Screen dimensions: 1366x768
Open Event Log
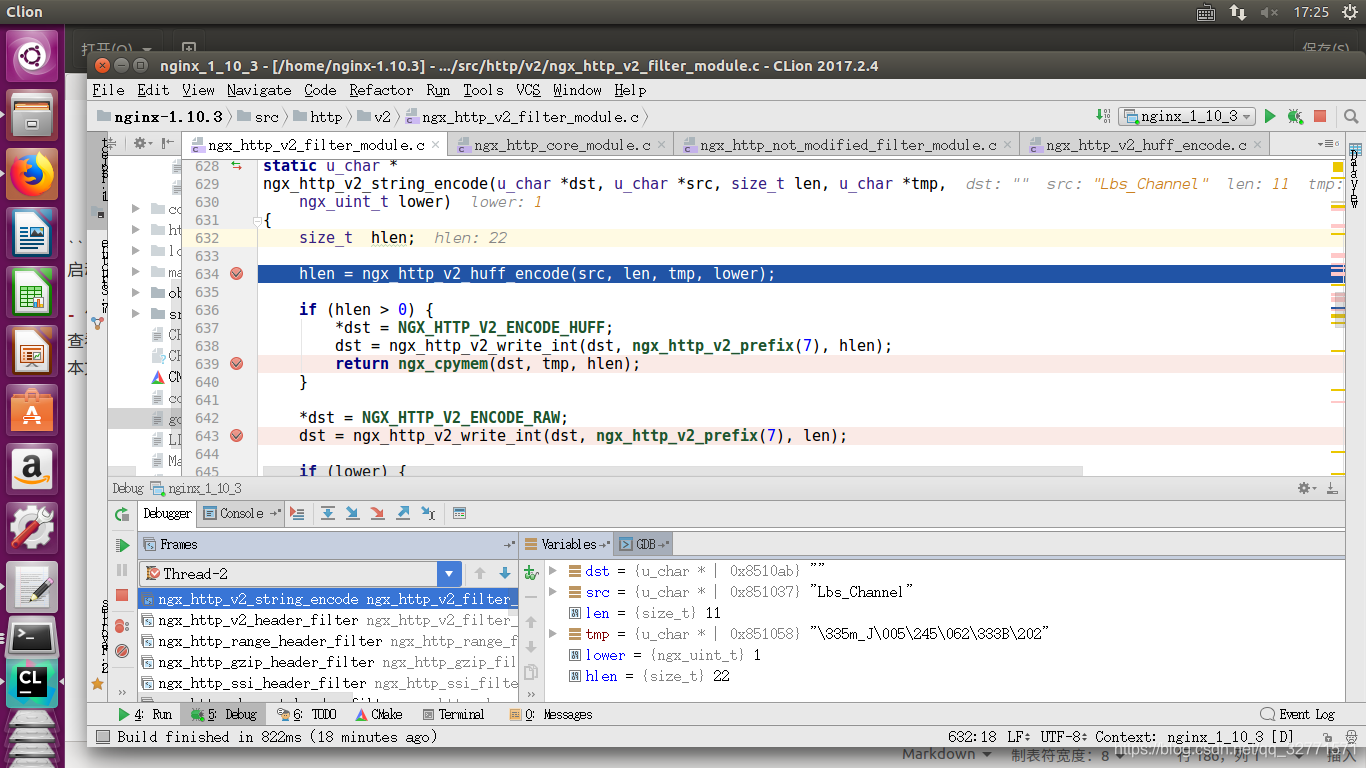point(1298,714)
